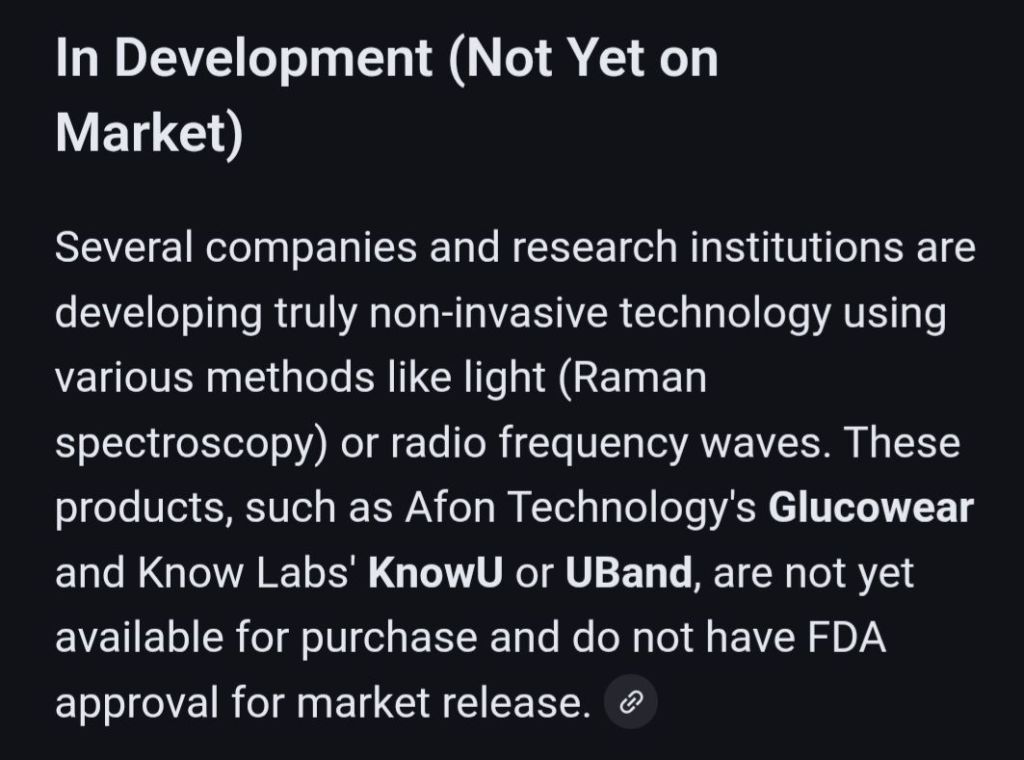
Task: Click the bold word UBand
Action: [x=627, y=574]
